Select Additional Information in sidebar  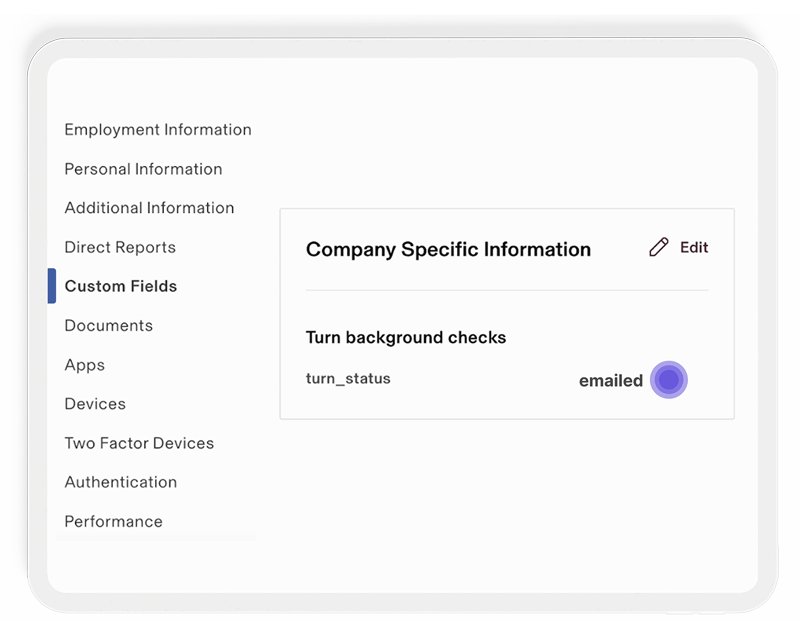(149, 208)
